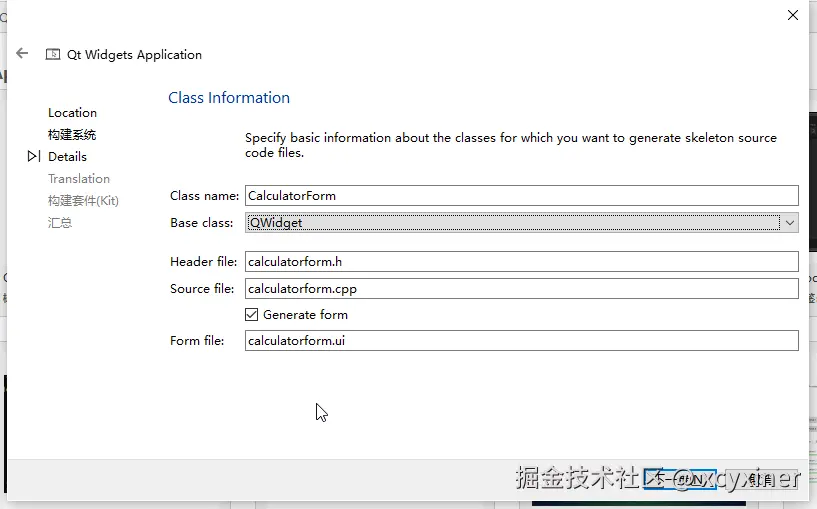
Task: Select the 构建套件(Kit) step in sidebar
Action: point(83,201)
